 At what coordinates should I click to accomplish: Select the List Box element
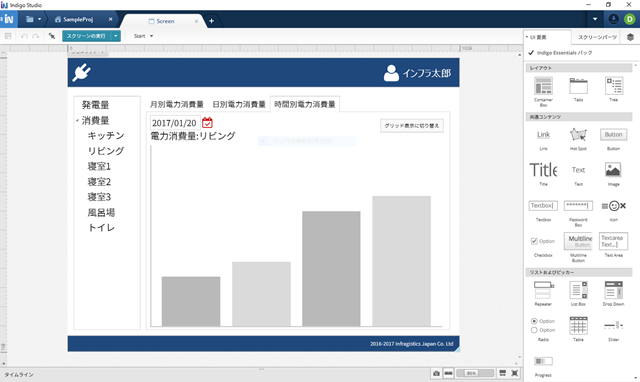point(578,293)
